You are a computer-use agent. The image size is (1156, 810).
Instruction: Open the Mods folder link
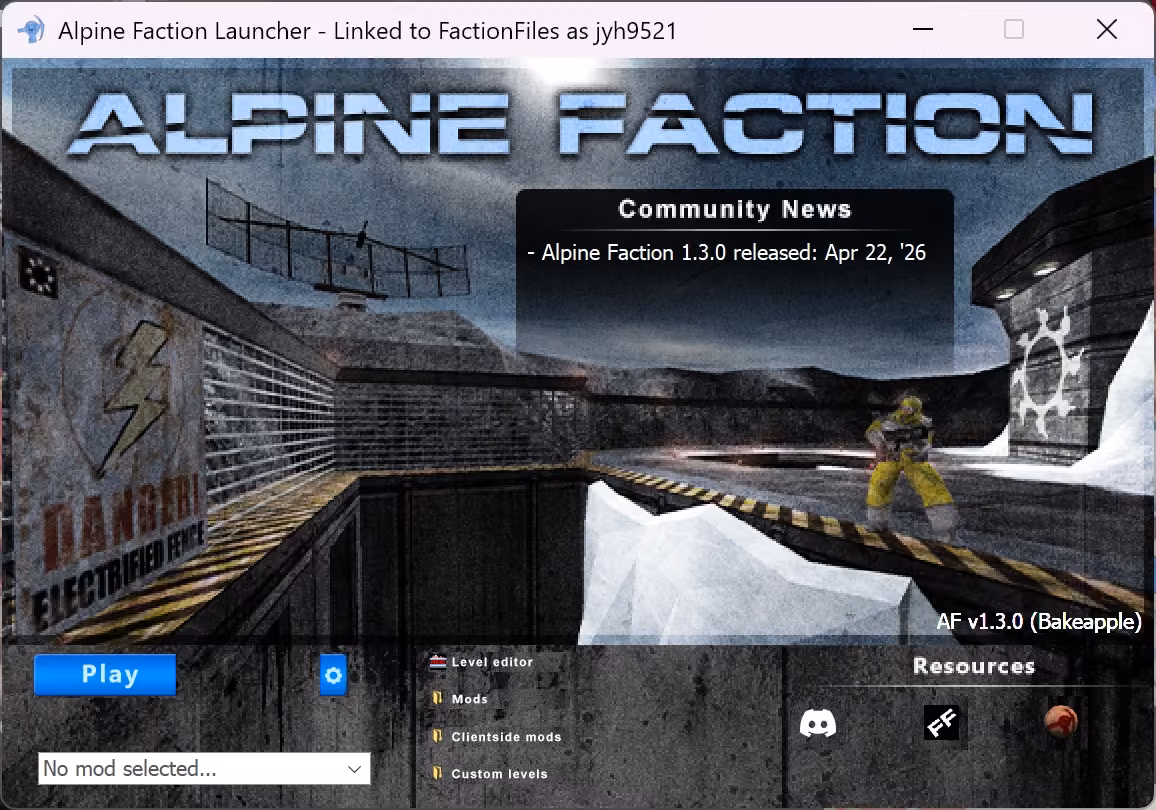[470, 699]
